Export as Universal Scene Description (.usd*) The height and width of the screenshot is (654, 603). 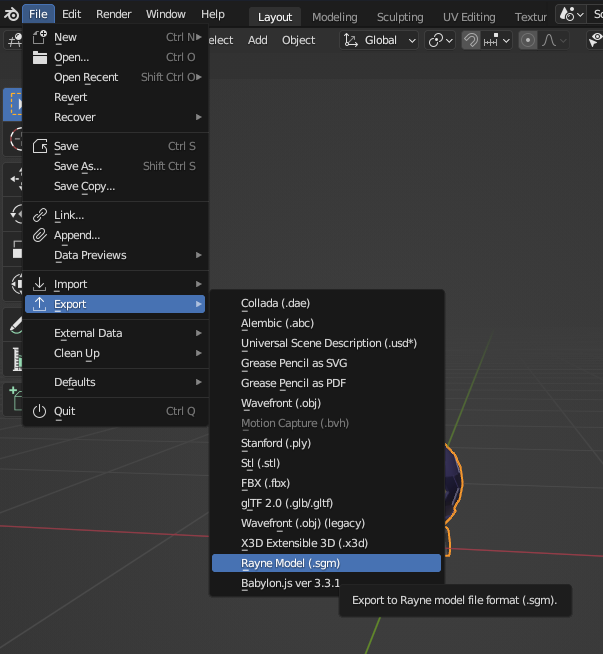point(326,343)
